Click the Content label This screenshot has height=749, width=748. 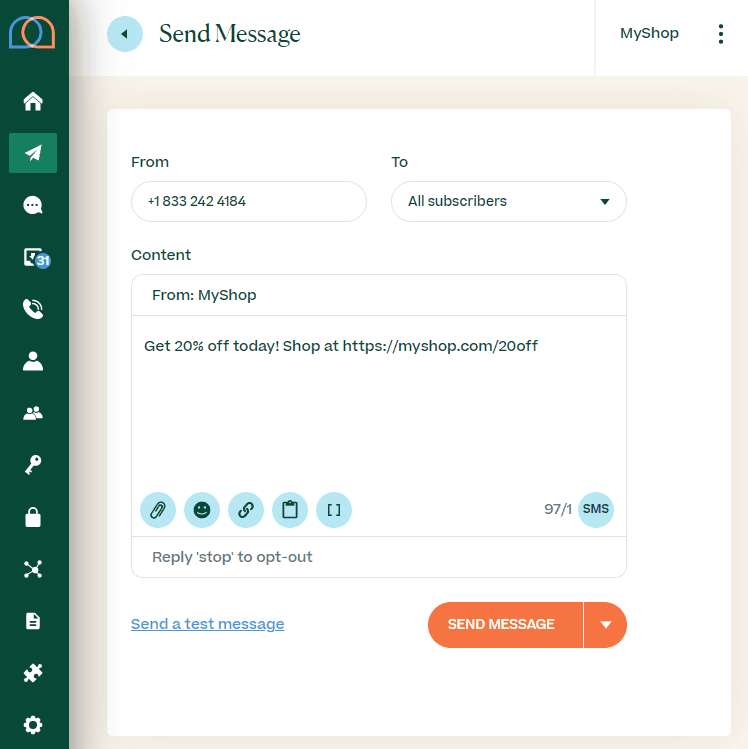[x=161, y=255]
